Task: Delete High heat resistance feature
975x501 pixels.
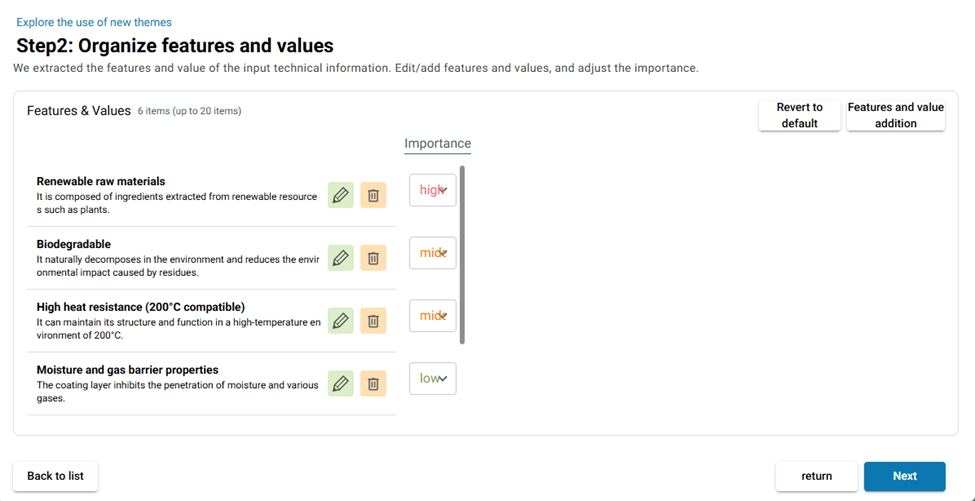Action: (373, 321)
